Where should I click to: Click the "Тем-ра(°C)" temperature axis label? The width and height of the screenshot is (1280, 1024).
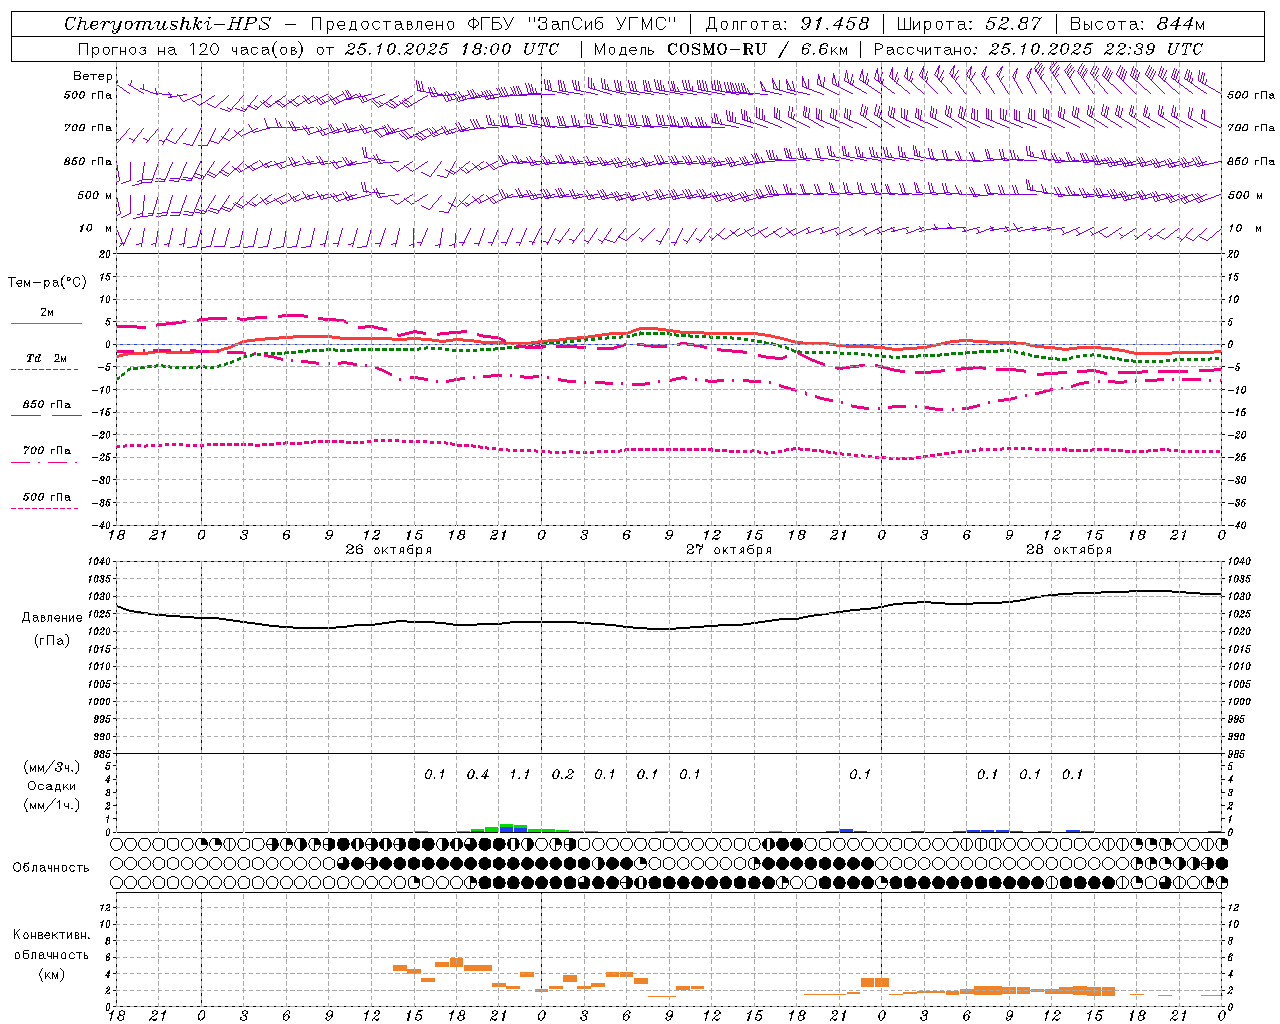click(x=47, y=283)
